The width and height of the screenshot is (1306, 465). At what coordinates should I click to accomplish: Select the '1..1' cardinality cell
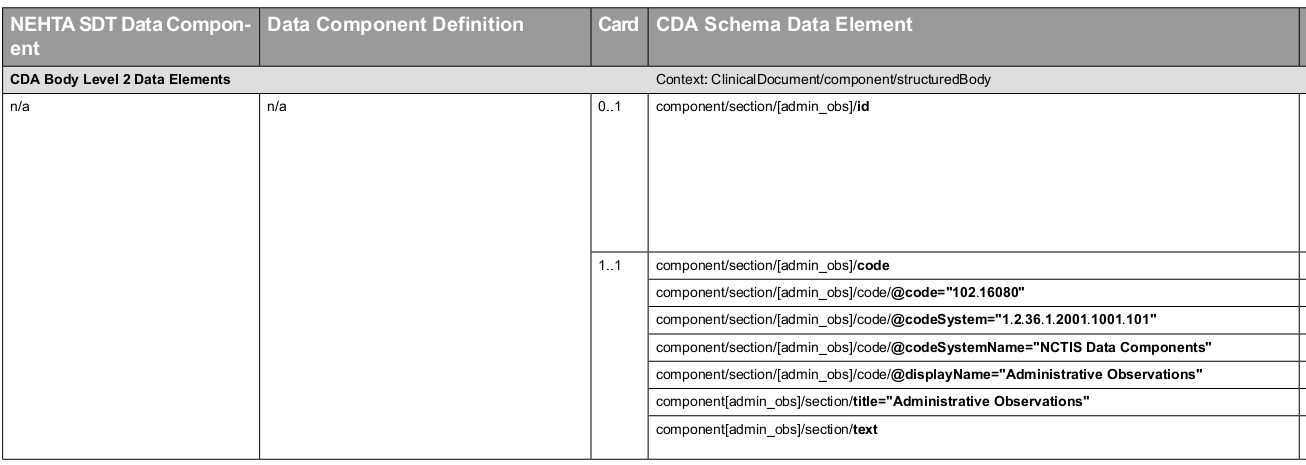609,266
